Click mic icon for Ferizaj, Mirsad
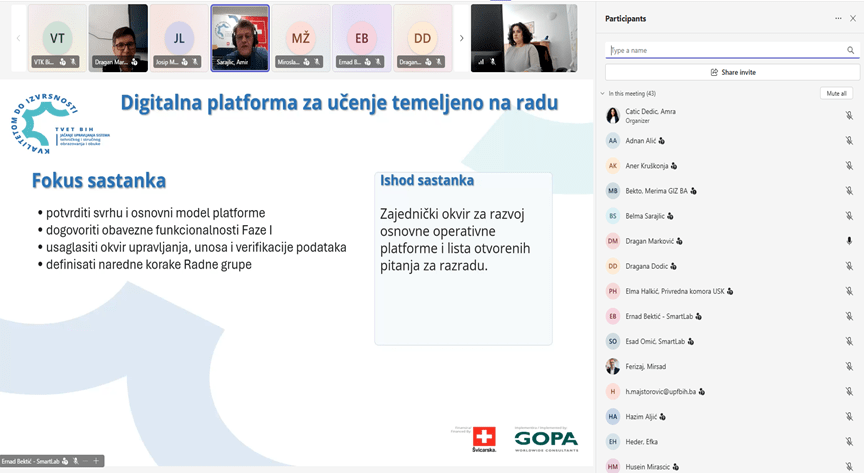Image resolution: width=864 pixels, height=473 pixels. 849,366
